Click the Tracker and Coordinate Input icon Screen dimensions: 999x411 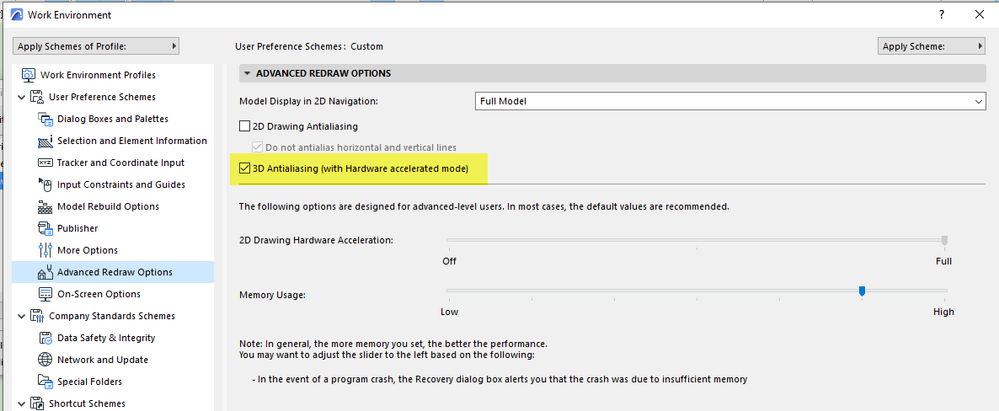point(45,163)
